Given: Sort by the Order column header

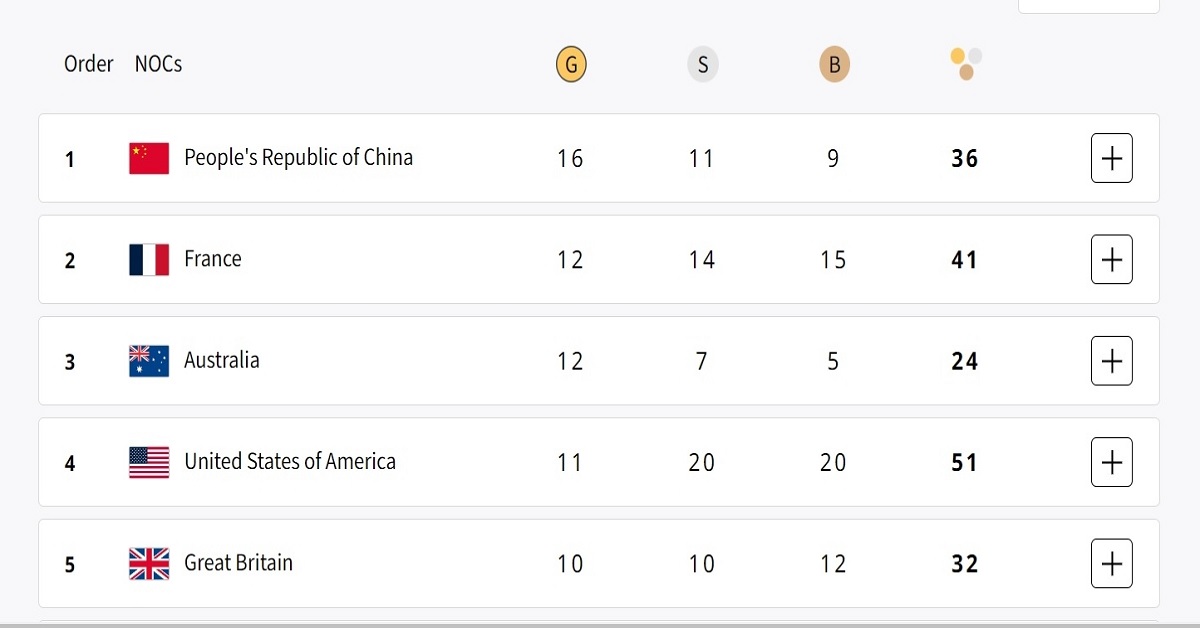Looking at the screenshot, I should (89, 64).
